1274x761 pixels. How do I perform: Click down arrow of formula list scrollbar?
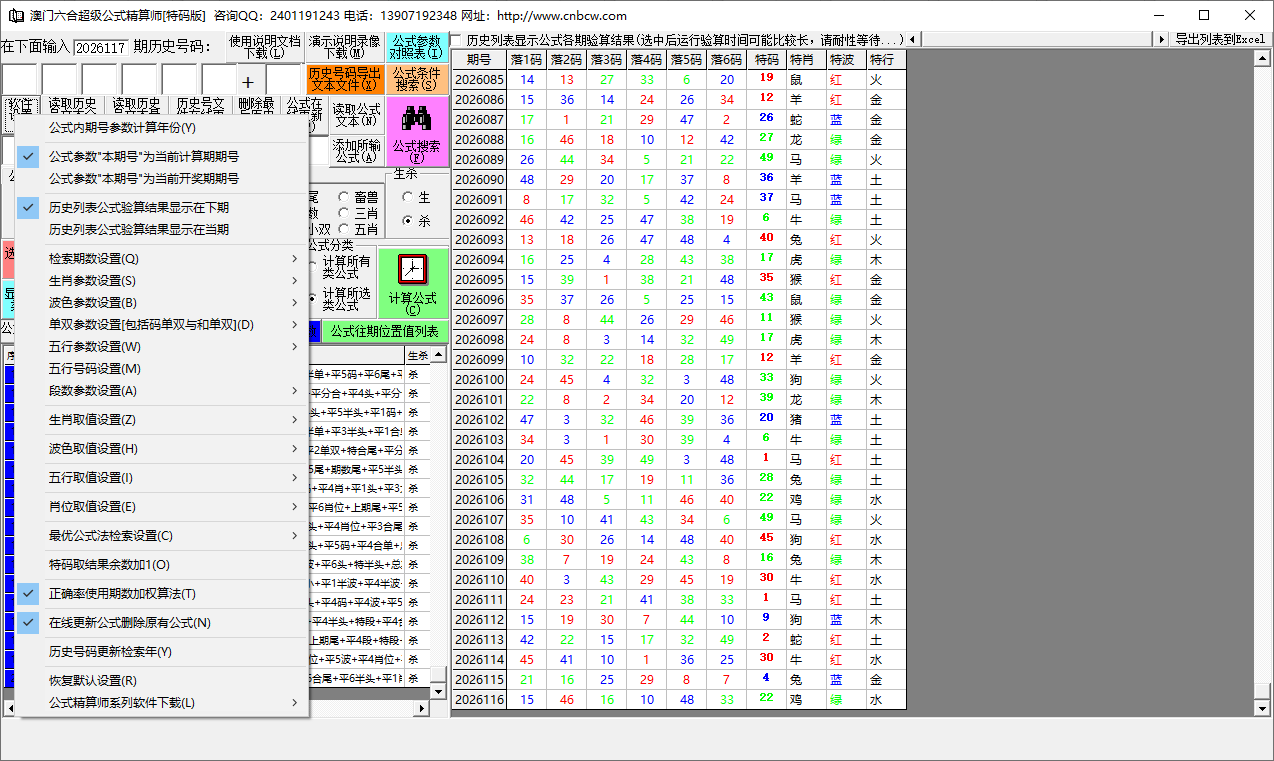[x=438, y=692]
